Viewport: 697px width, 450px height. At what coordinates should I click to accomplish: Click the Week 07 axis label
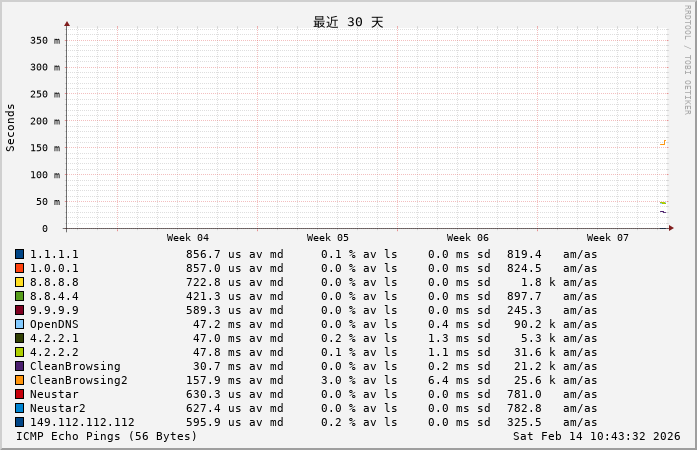coord(608,238)
